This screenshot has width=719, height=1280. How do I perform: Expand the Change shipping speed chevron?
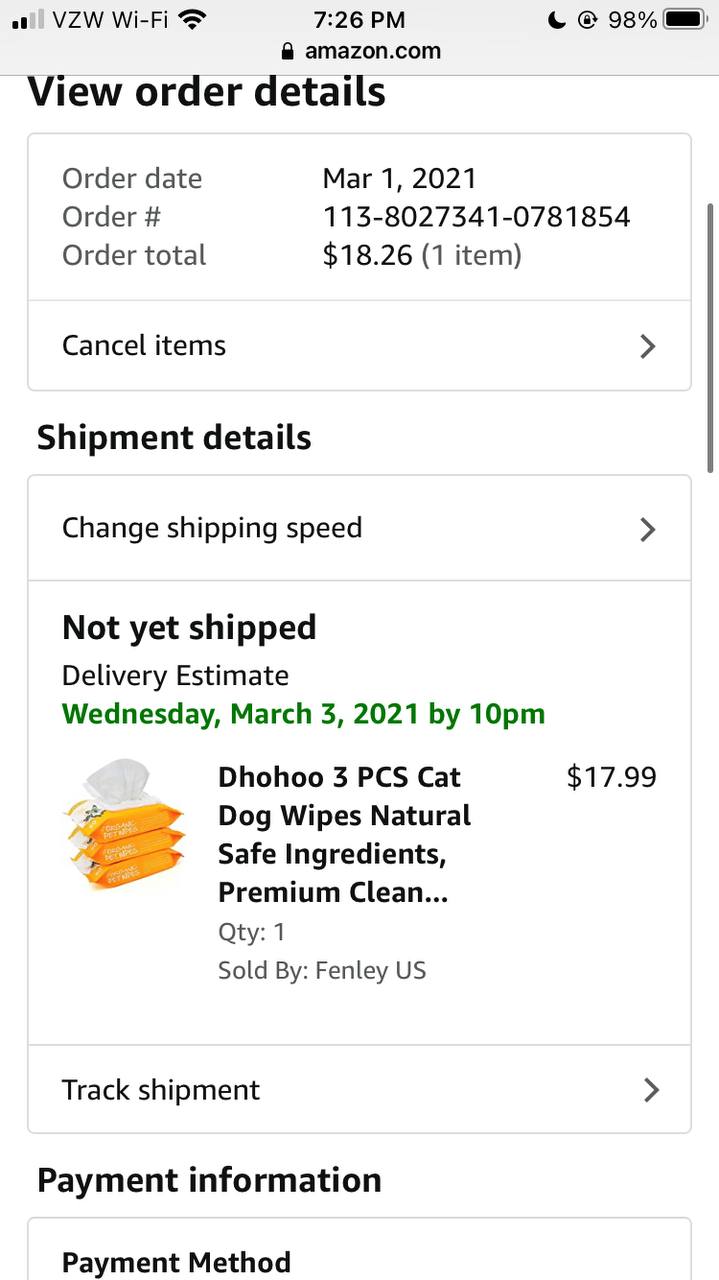(648, 529)
